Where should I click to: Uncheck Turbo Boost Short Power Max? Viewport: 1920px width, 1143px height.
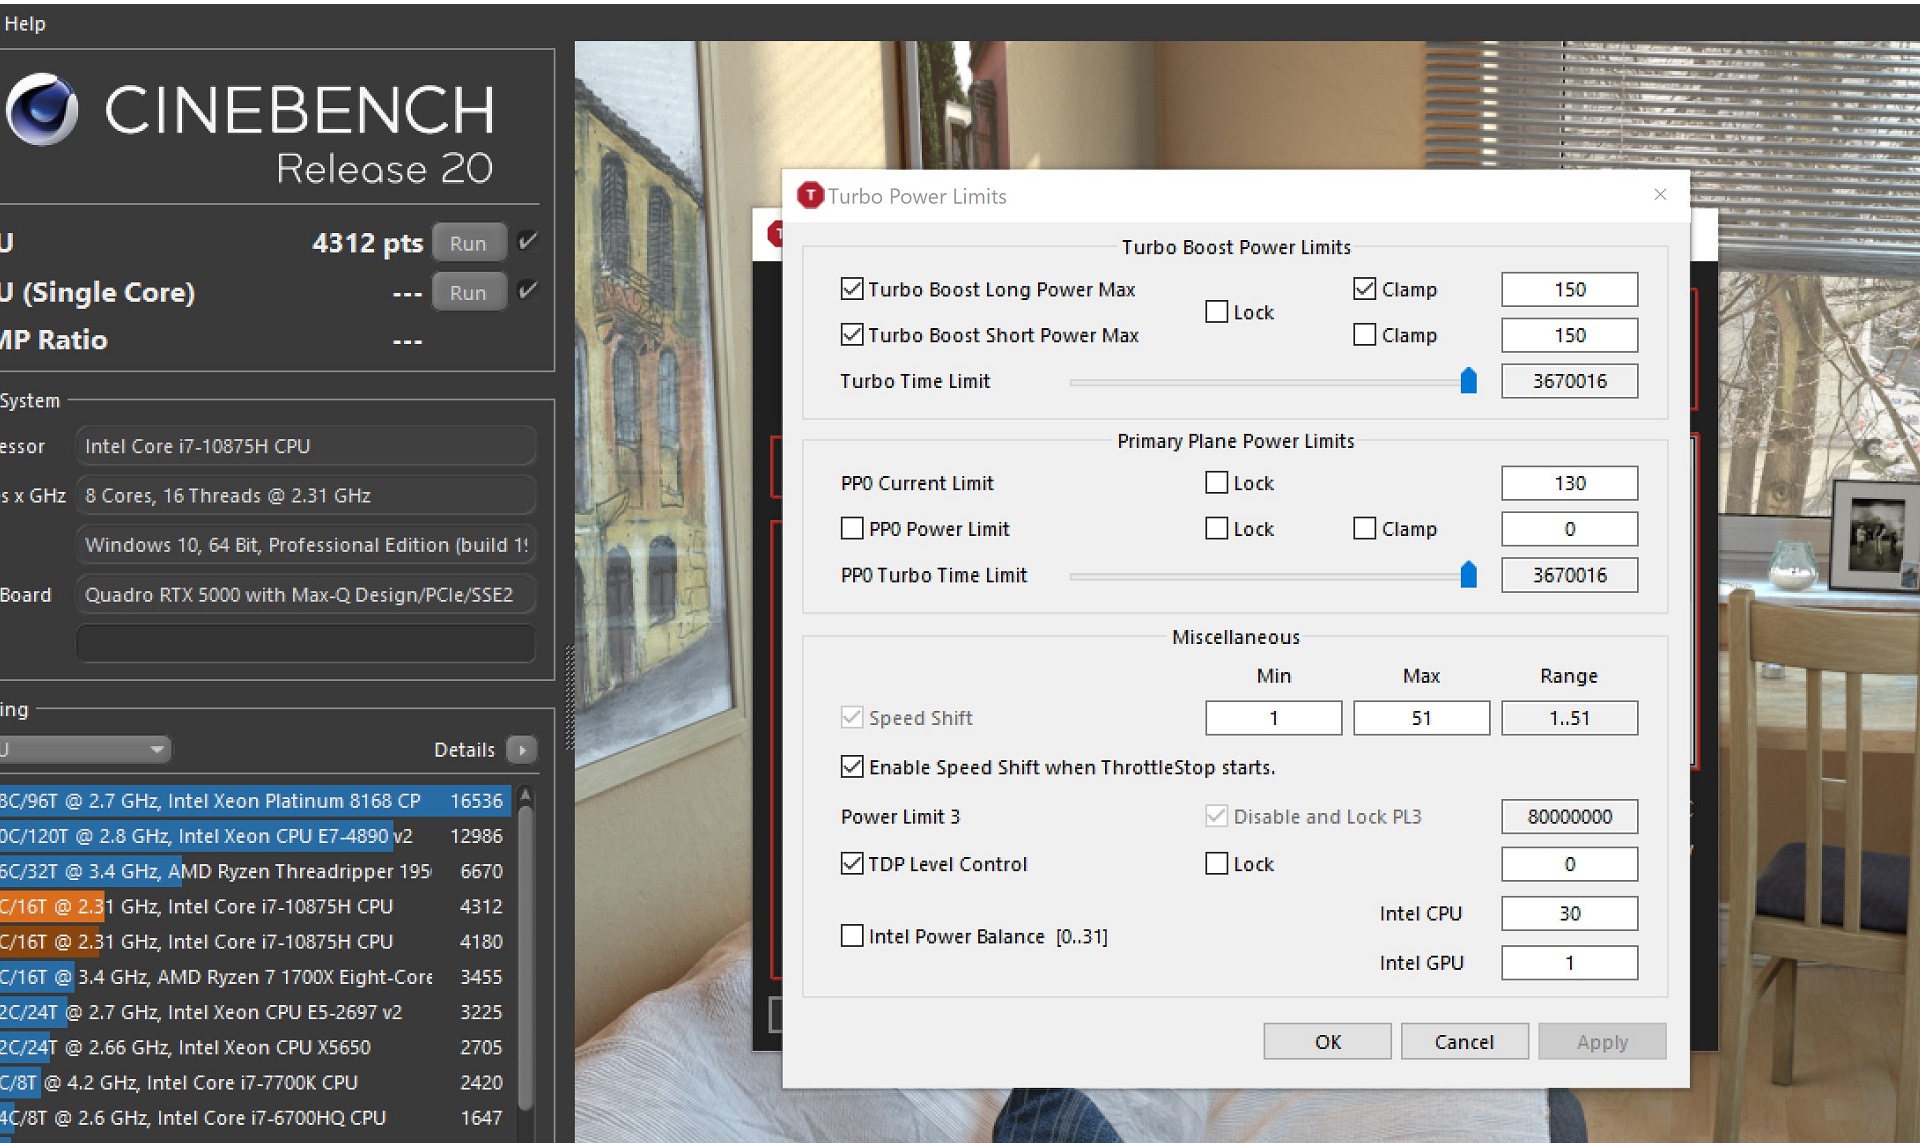(852, 335)
